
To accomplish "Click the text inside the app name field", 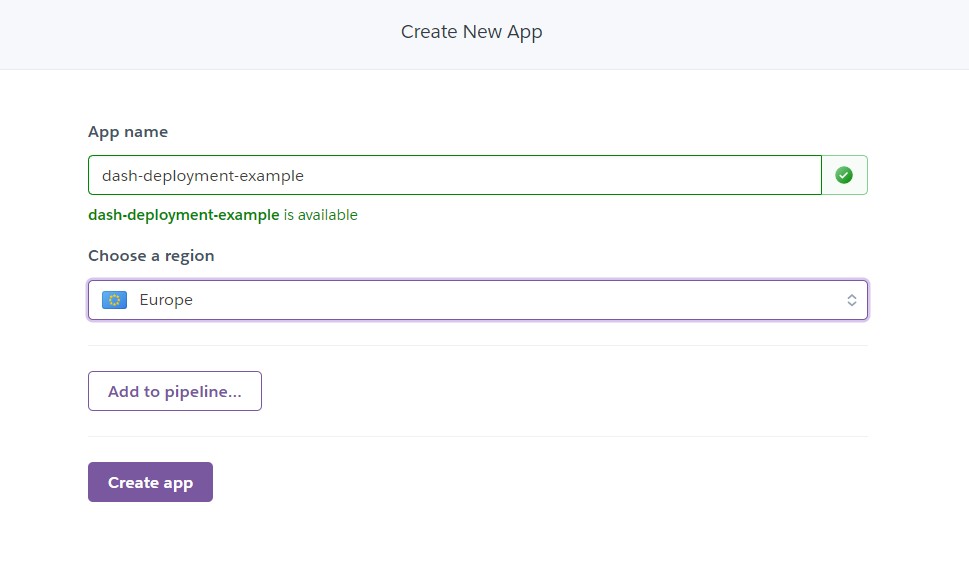I will (203, 176).
